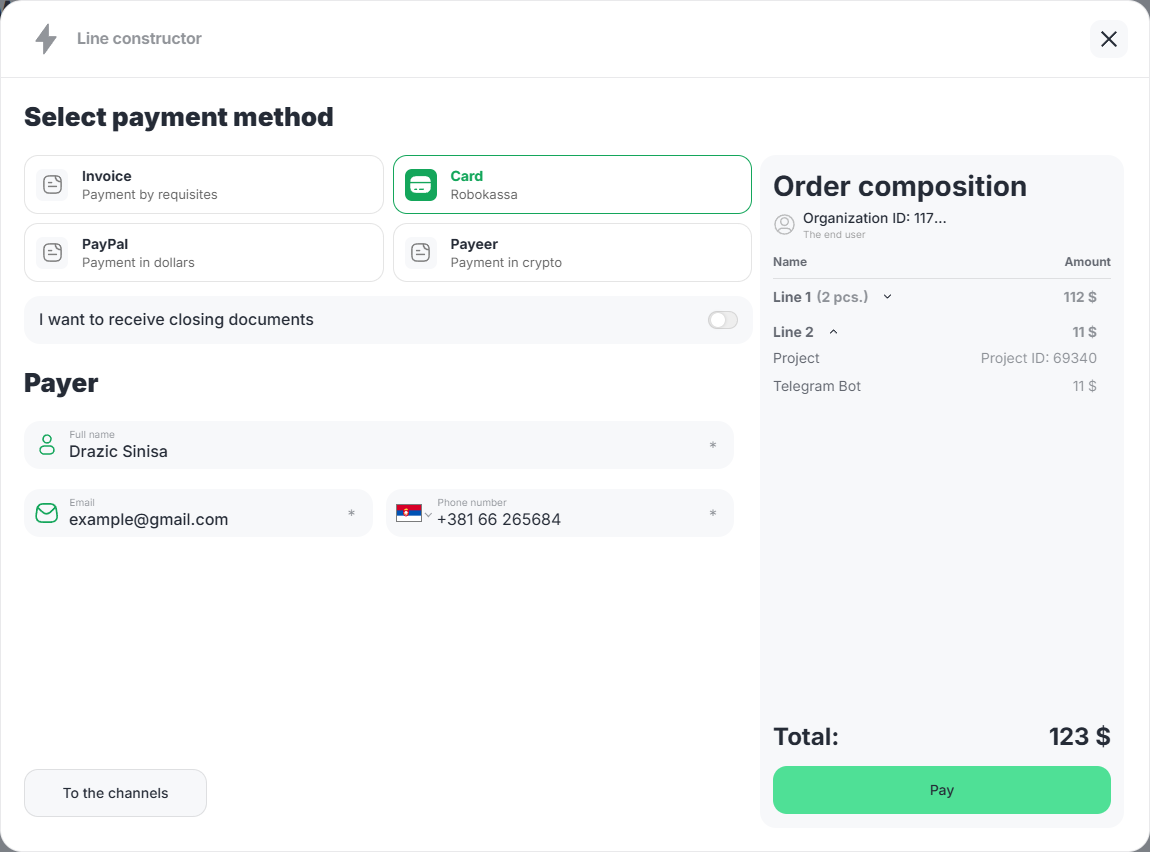Choose PayPal payment in dollars option
The image size is (1150, 852).
204,253
